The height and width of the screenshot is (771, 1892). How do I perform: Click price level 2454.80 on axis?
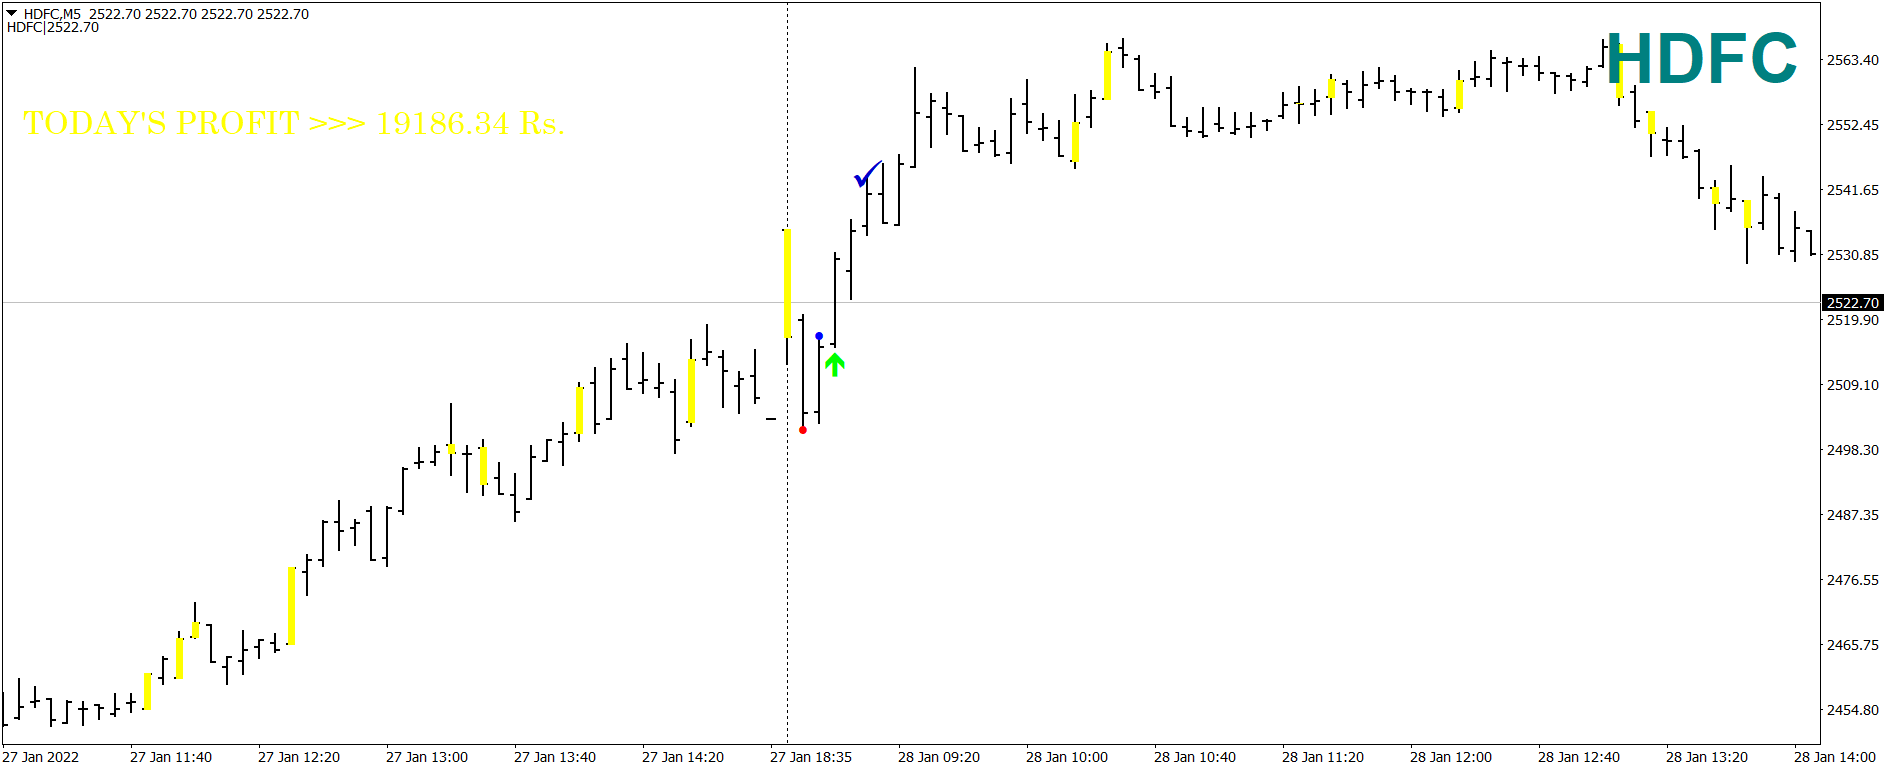click(x=1853, y=710)
